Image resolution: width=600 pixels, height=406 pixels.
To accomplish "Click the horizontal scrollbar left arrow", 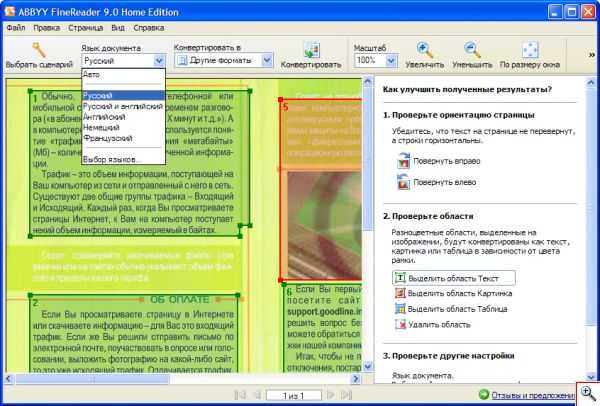I will 9,379.
